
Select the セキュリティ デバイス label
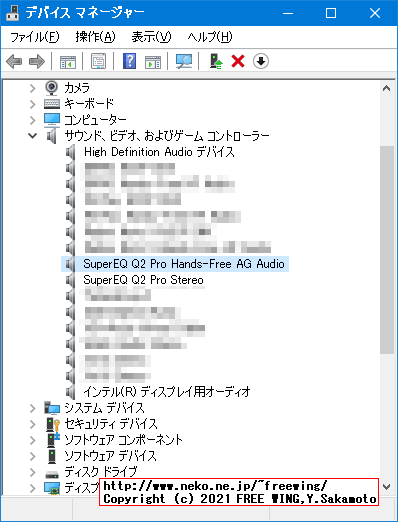pos(110,424)
